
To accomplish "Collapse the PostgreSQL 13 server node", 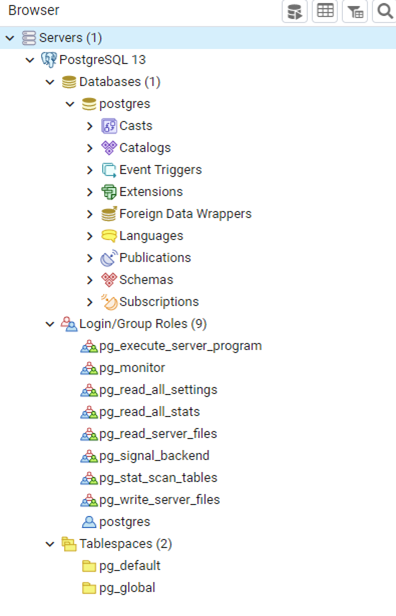I will pyautogui.click(x=30, y=60).
